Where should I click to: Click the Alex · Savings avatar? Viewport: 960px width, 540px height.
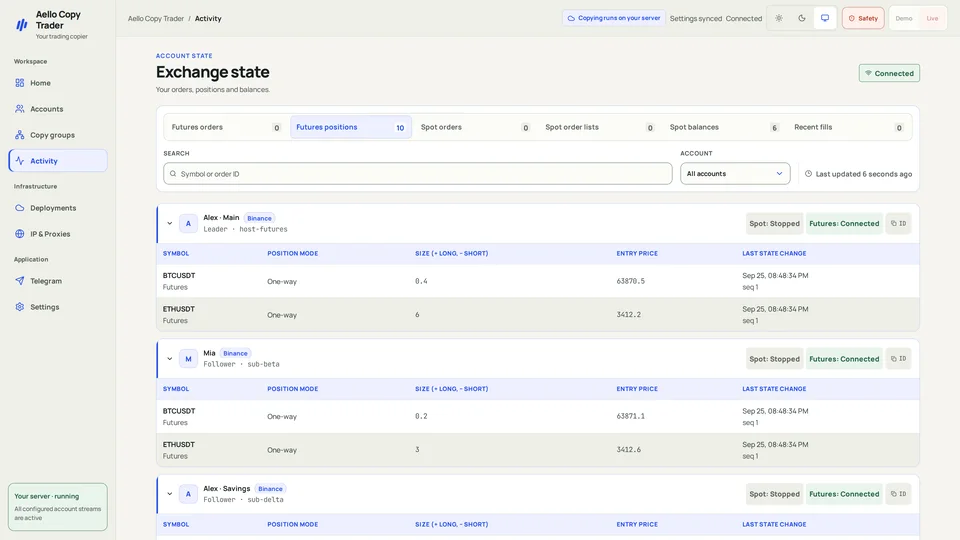click(x=188, y=494)
